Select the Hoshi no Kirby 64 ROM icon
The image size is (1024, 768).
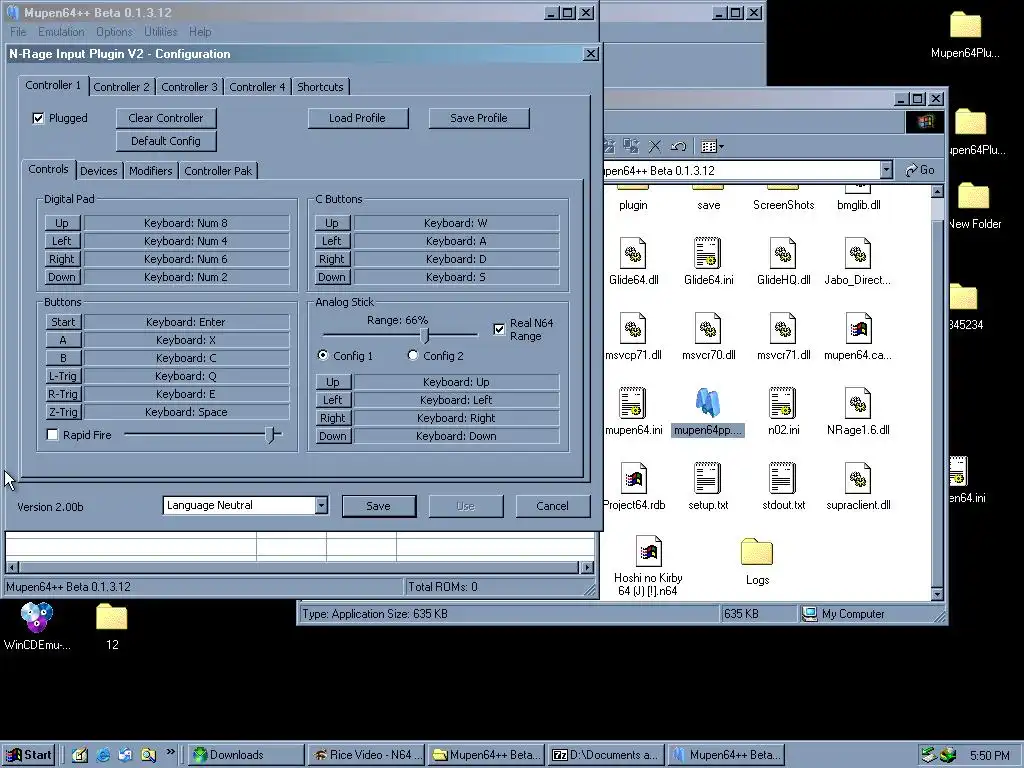[x=648, y=552]
